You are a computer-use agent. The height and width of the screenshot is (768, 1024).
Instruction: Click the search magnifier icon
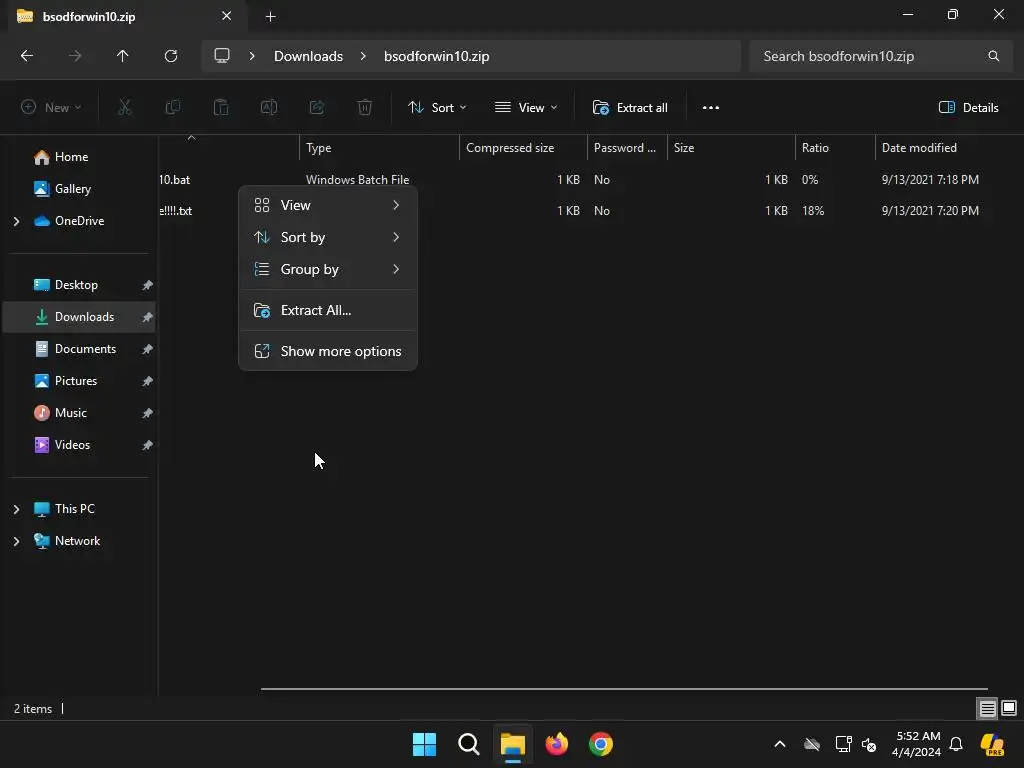click(993, 56)
